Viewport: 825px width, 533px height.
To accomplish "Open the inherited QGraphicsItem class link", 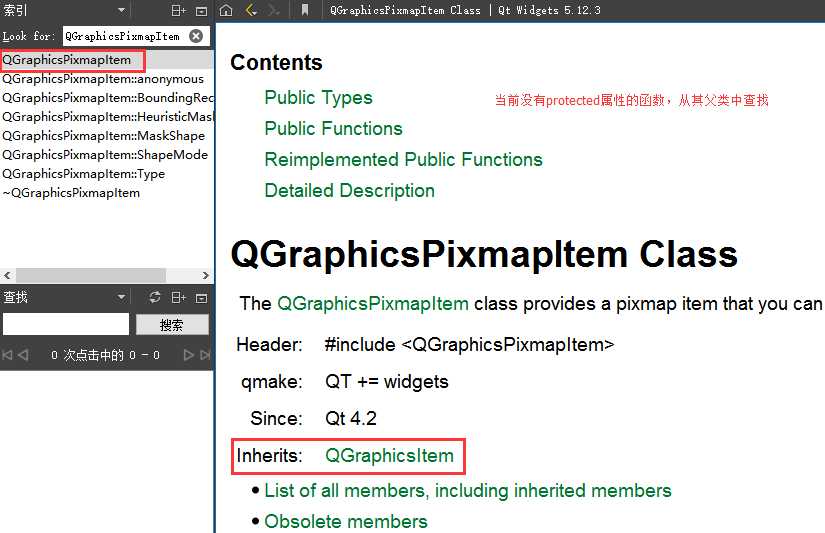I will (389, 456).
